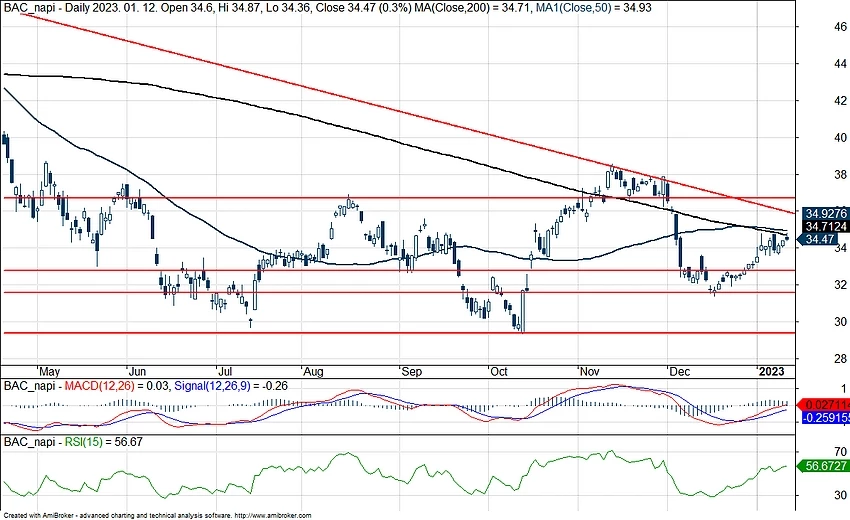Screen dimensions: 850x520
Task: Click the Lo 34.36 value in title
Action: [x=288, y=8]
